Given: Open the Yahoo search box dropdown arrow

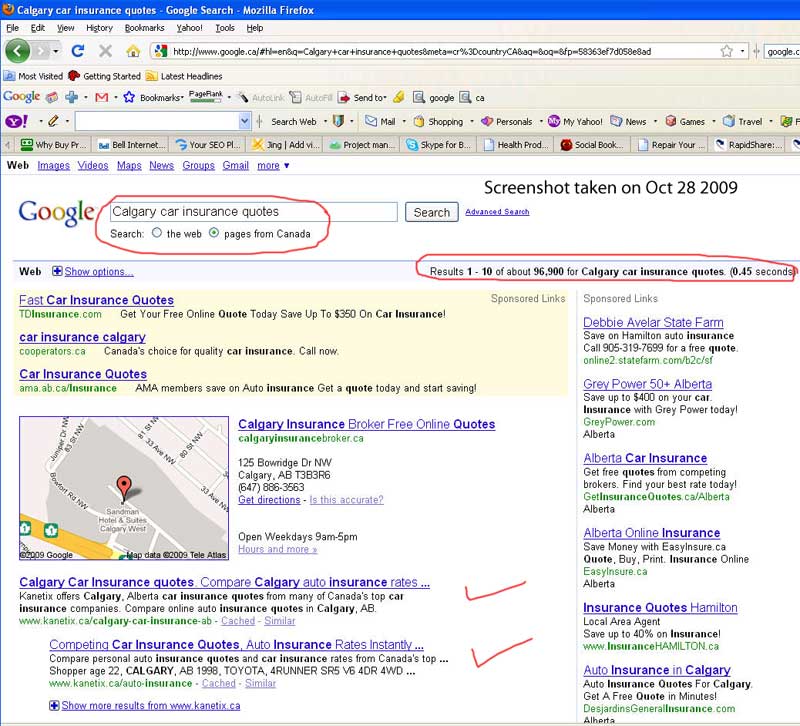Looking at the screenshot, I should [244, 121].
